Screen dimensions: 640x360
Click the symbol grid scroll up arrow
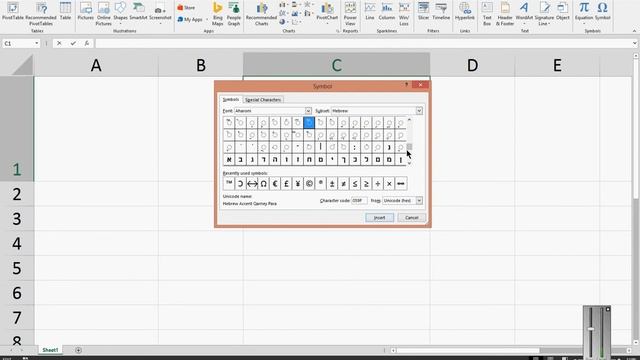click(x=409, y=120)
